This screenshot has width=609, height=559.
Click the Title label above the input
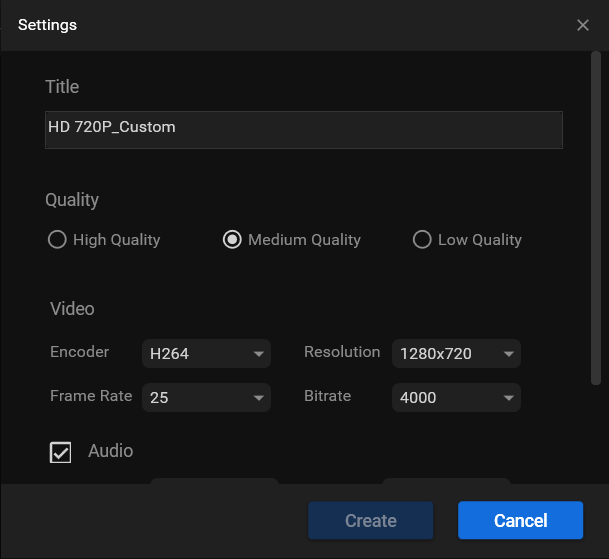62,87
